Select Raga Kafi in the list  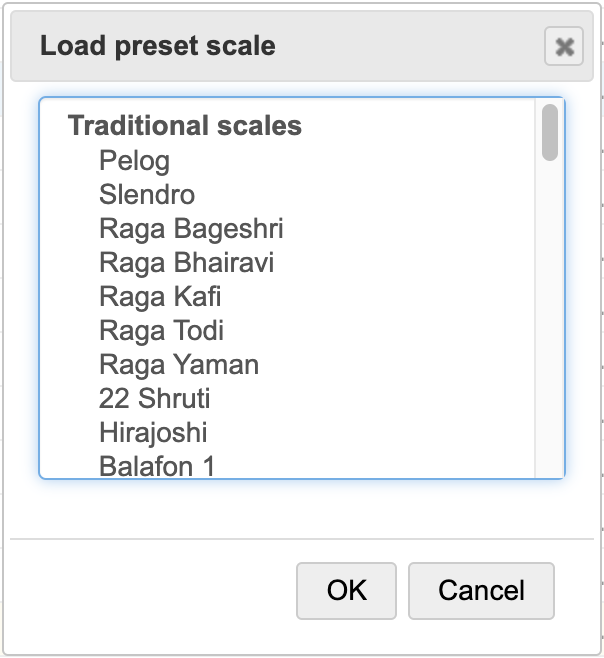point(160,297)
